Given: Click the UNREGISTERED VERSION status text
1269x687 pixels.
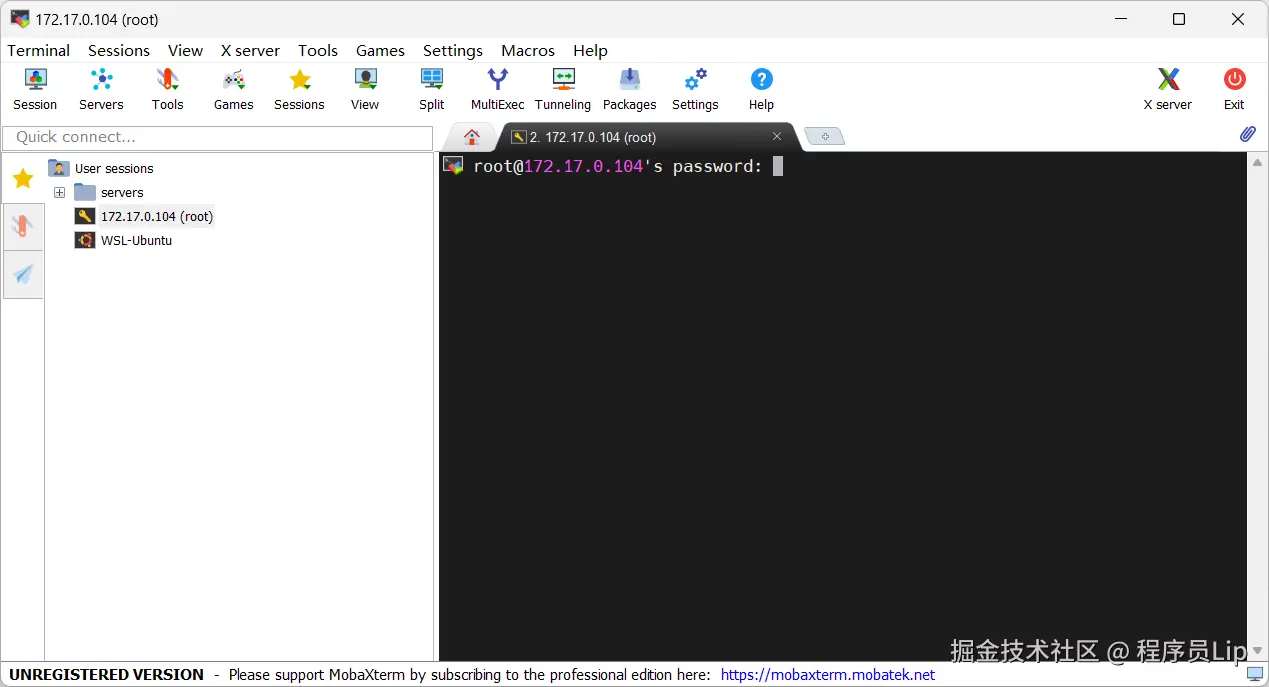Looking at the screenshot, I should click(x=106, y=675).
